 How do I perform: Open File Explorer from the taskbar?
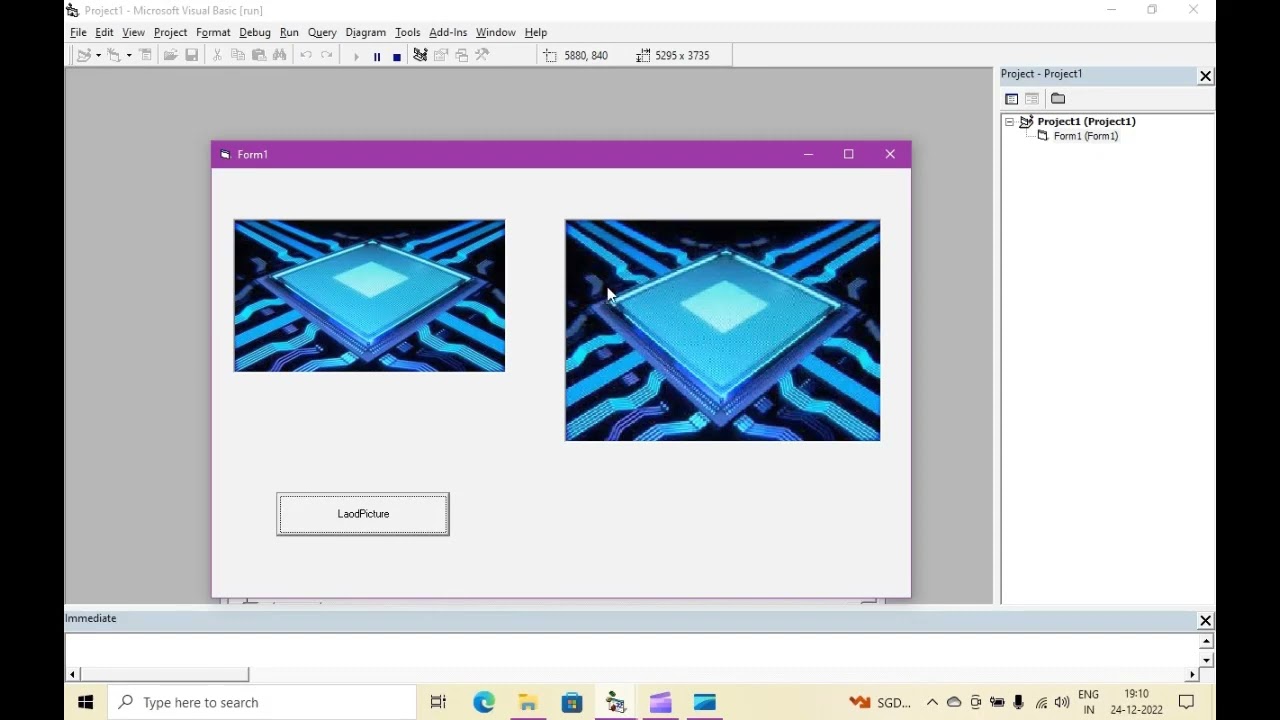coord(528,703)
